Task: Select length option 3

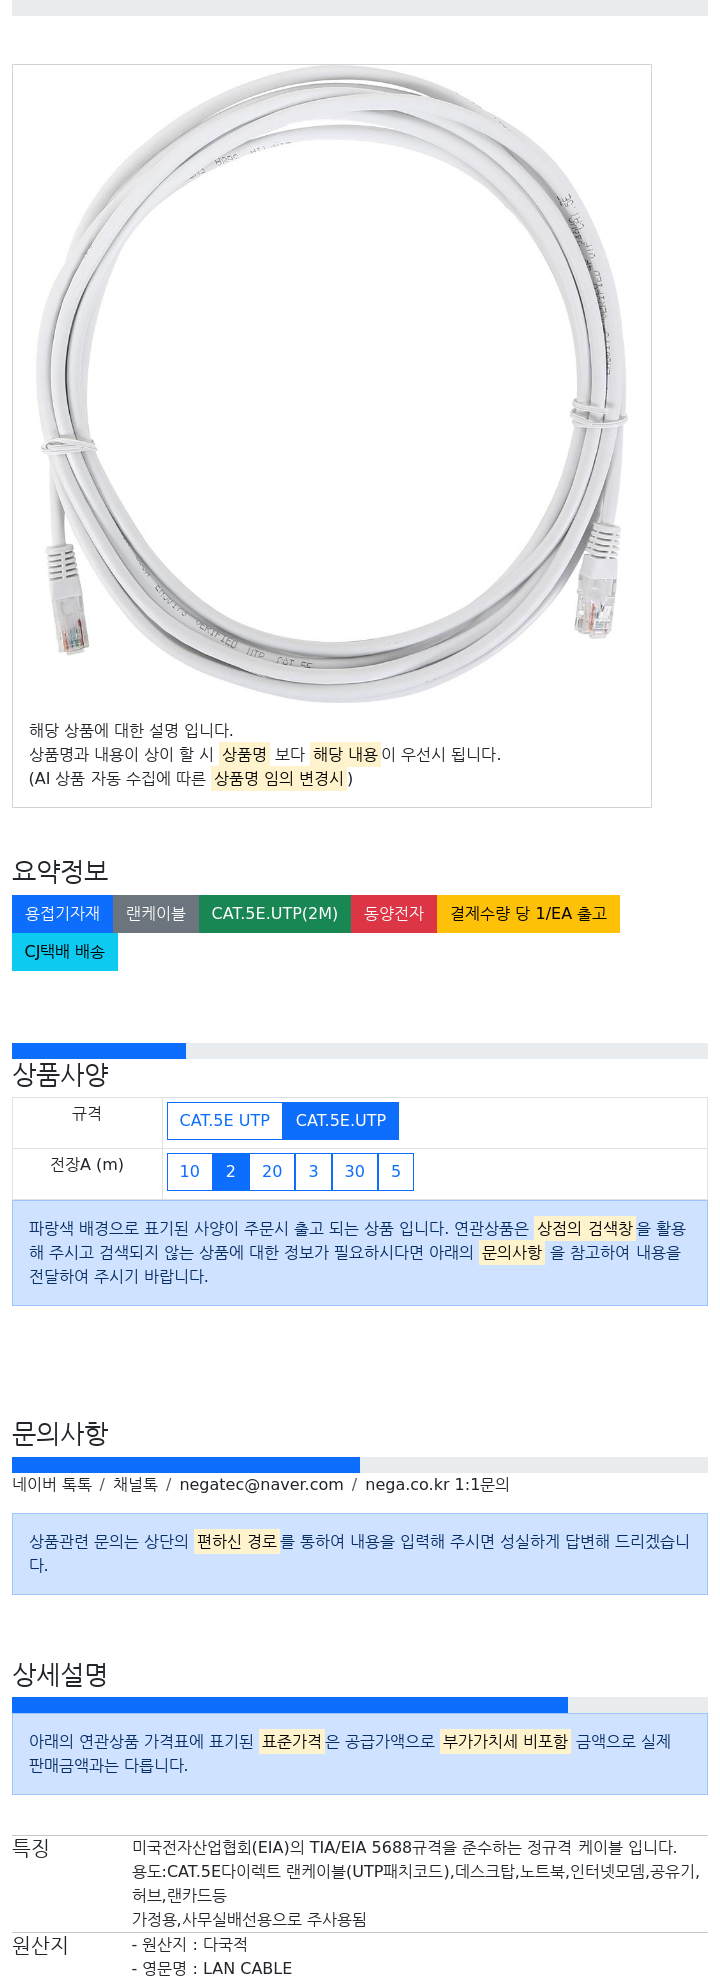Action: [313, 1172]
